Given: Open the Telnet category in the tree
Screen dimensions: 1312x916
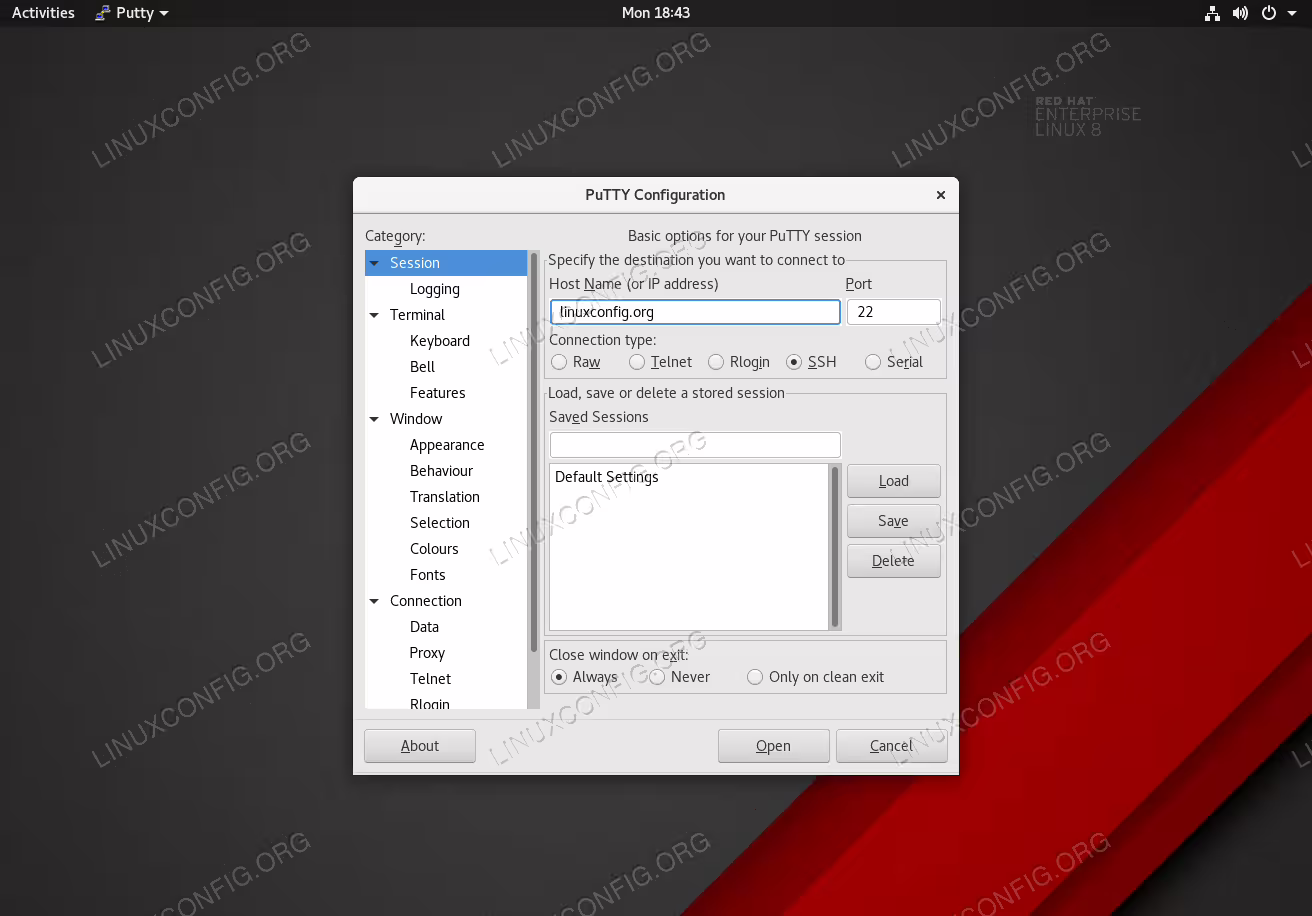Looking at the screenshot, I should click(431, 679).
